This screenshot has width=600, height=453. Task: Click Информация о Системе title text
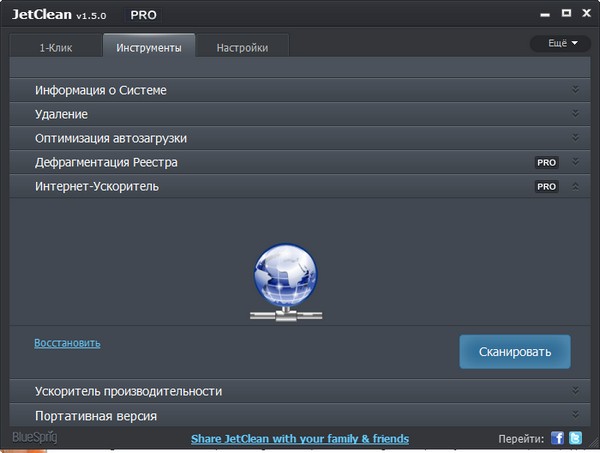[x=101, y=90]
